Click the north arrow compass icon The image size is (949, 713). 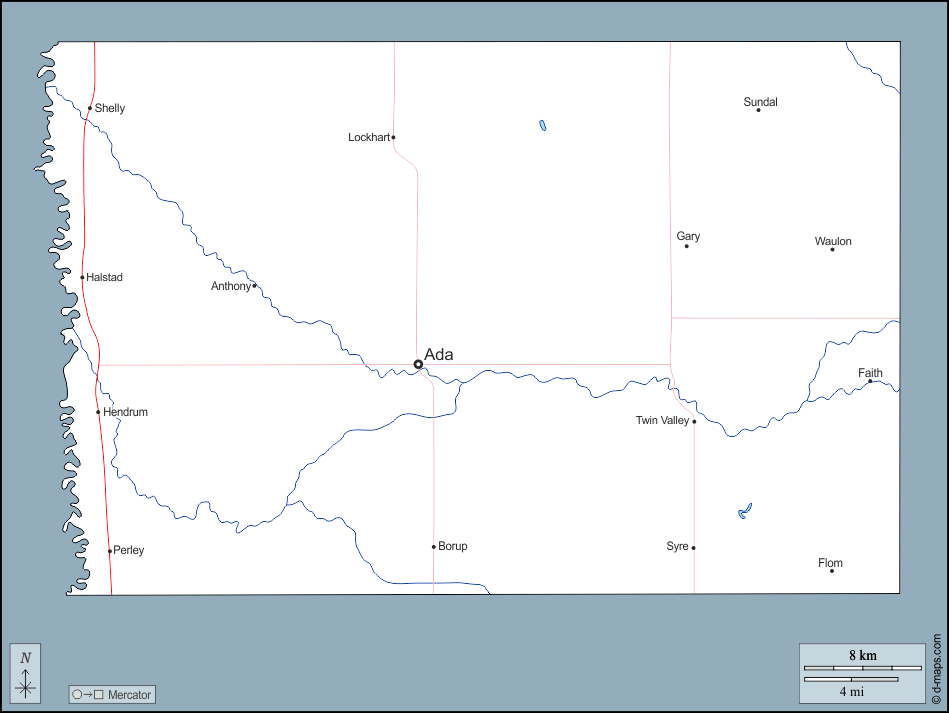26,673
